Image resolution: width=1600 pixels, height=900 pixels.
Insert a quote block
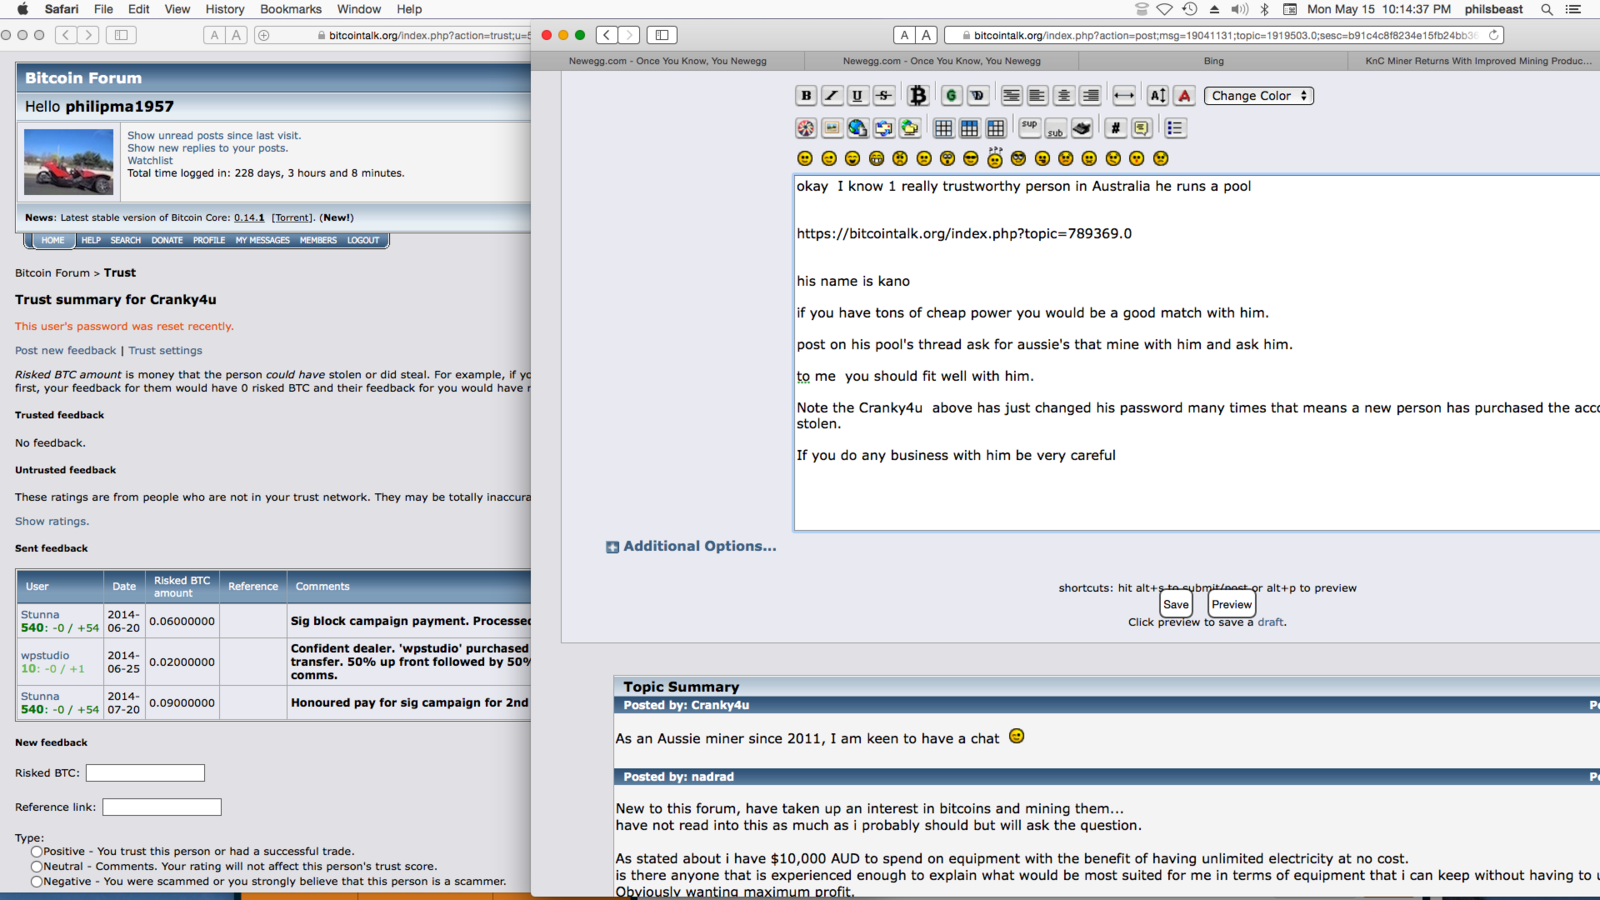(x=1141, y=128)
